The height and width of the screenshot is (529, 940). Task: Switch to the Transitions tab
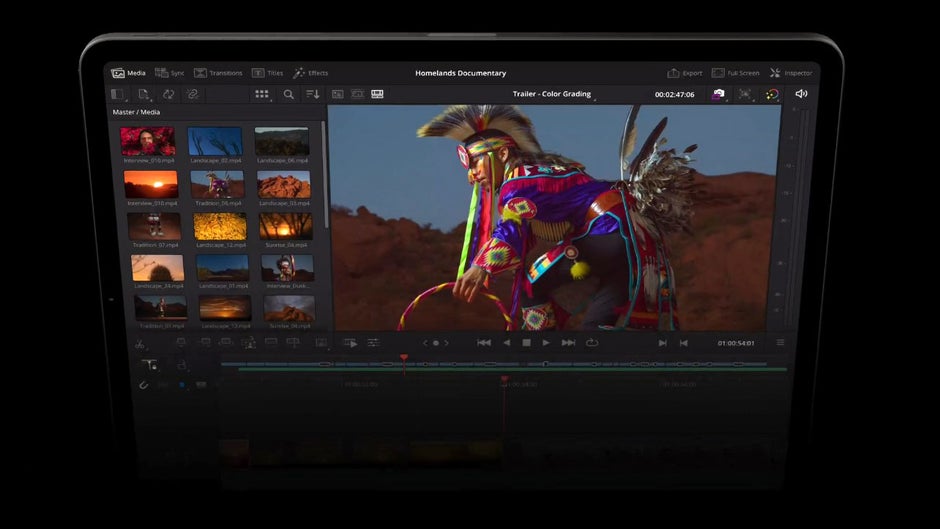218,73
